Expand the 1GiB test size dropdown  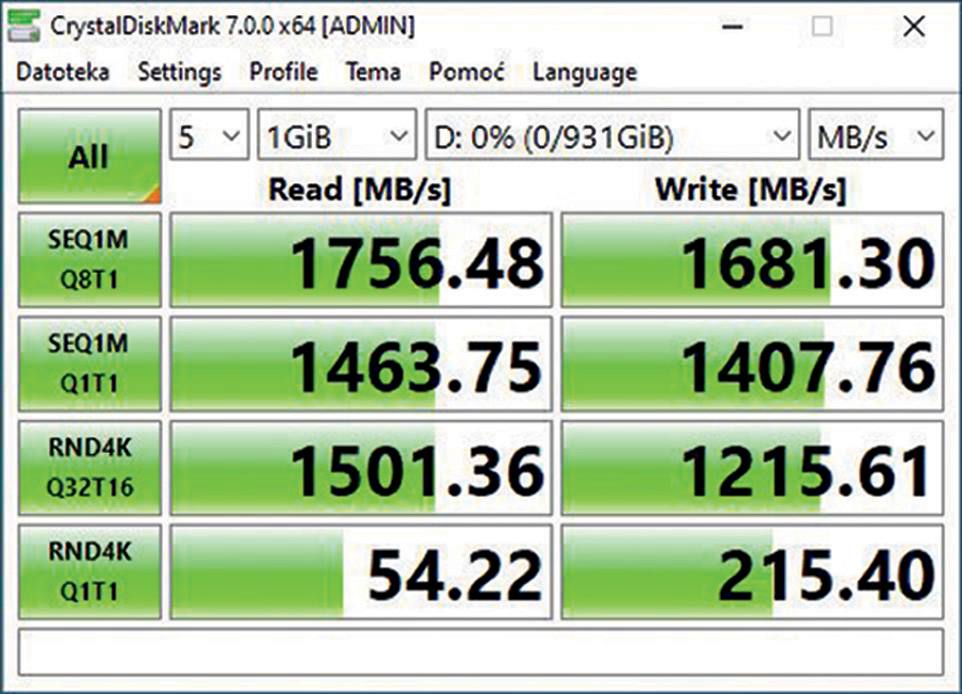(x=336, y=136)
